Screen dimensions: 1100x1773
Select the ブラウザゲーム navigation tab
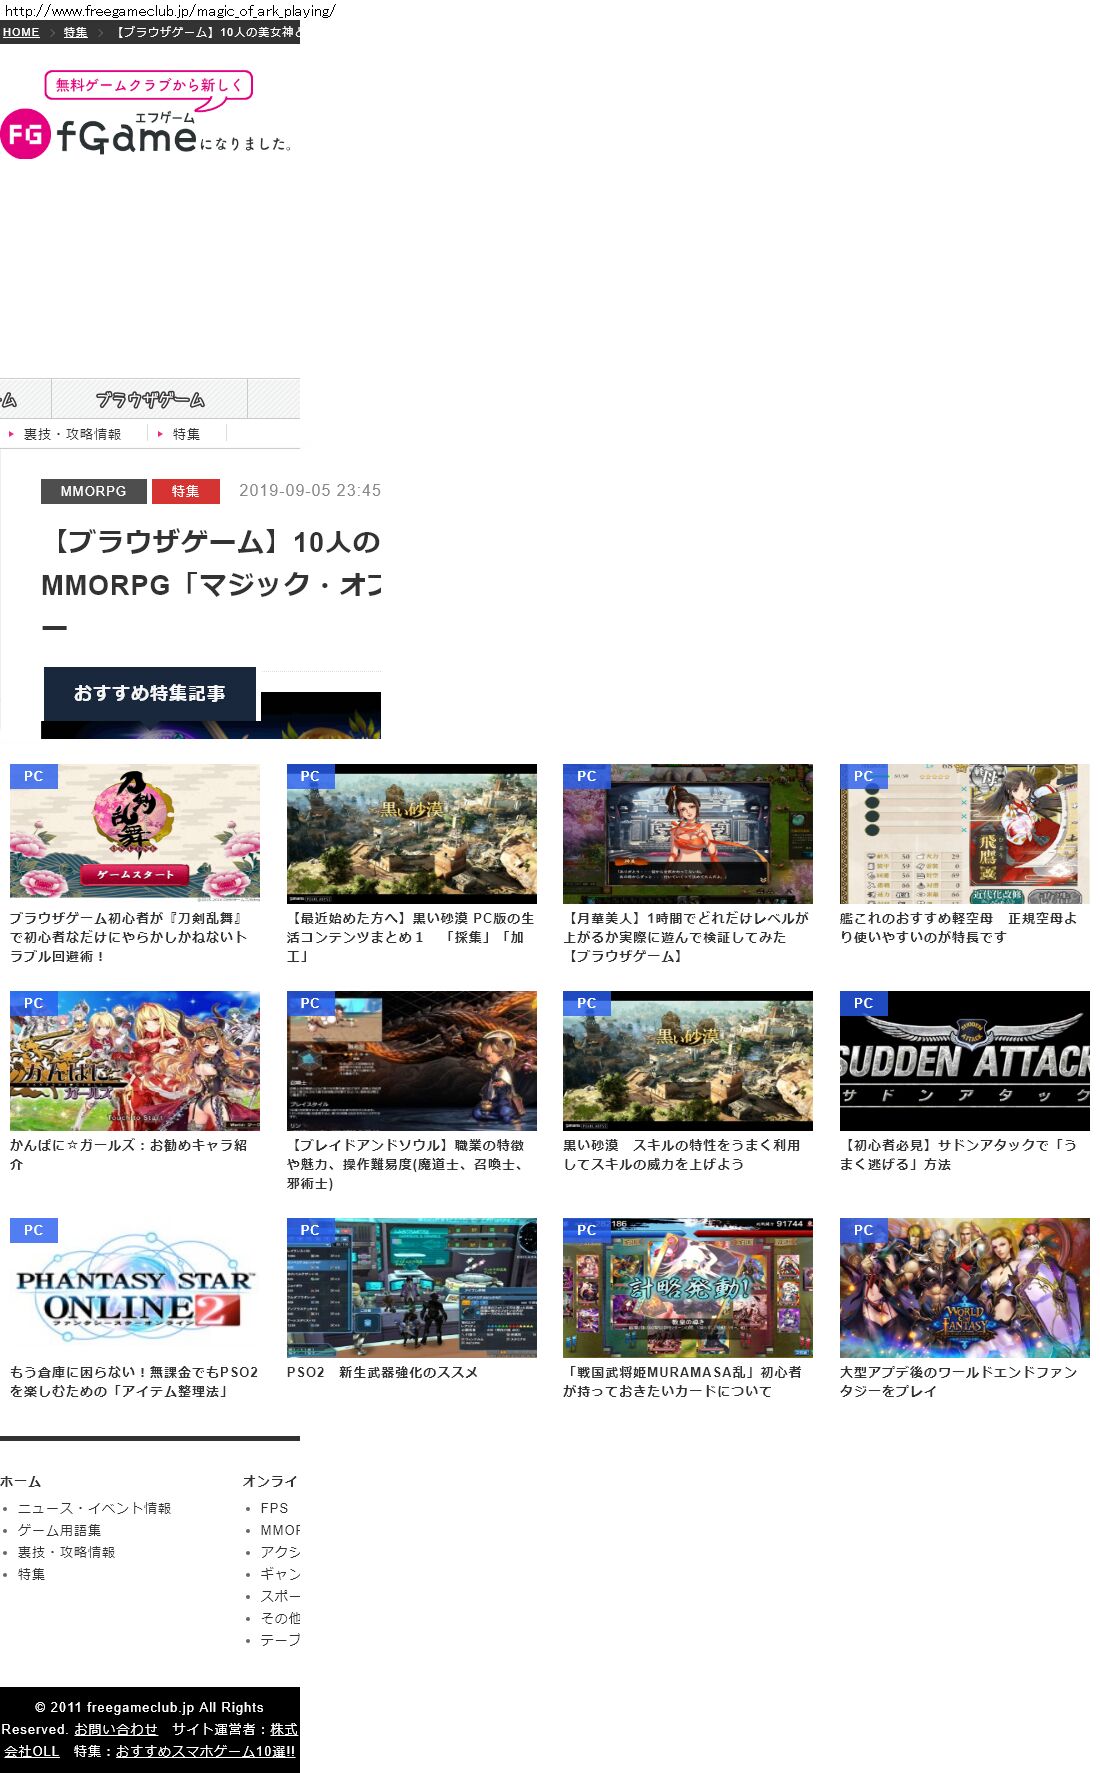pos(150,399)
